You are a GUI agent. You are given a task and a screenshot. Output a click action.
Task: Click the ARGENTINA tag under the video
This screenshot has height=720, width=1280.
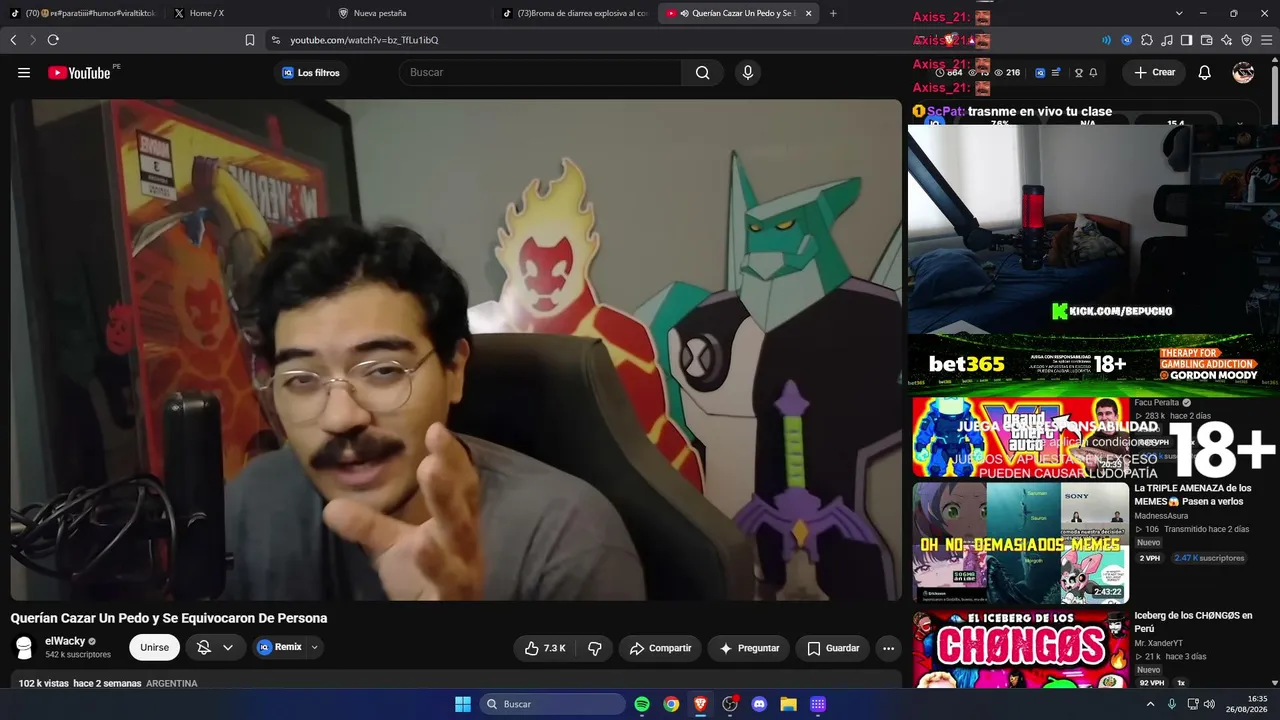172,684
